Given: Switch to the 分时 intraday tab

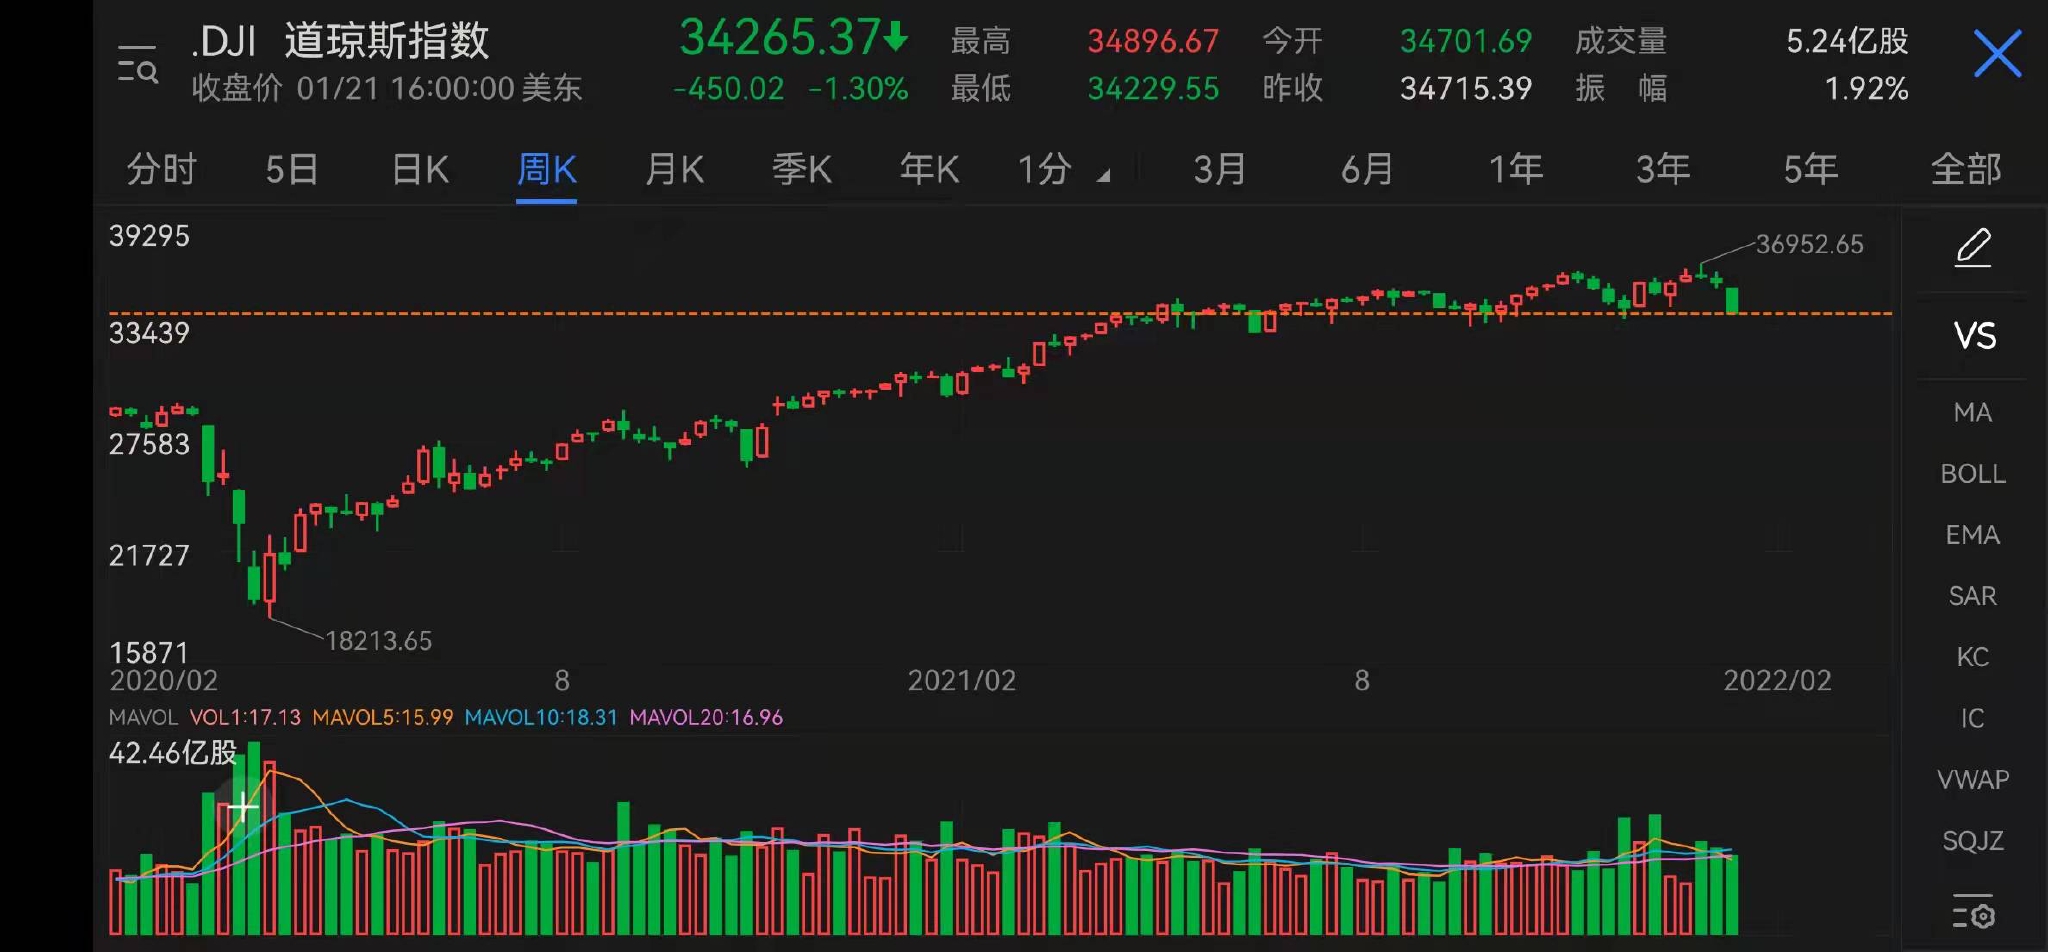Looking at the screenshot, I should 162,170.
